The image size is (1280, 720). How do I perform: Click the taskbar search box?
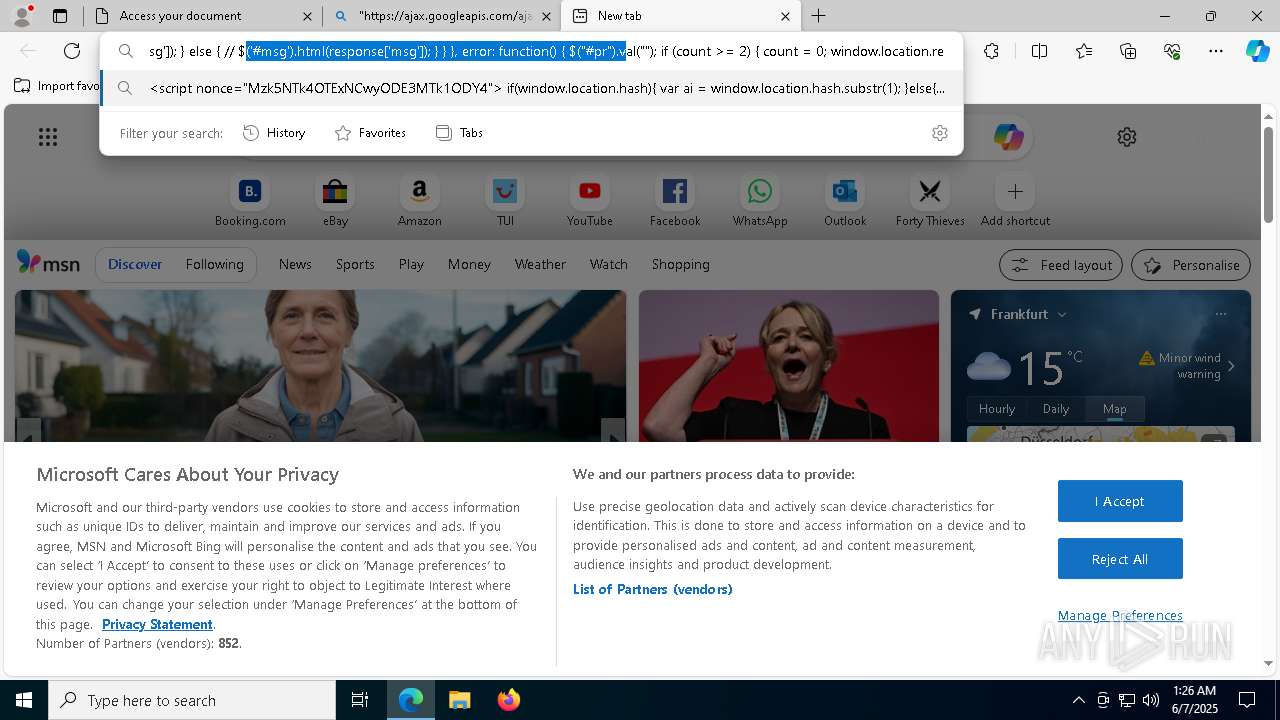[x=192, y=700]
